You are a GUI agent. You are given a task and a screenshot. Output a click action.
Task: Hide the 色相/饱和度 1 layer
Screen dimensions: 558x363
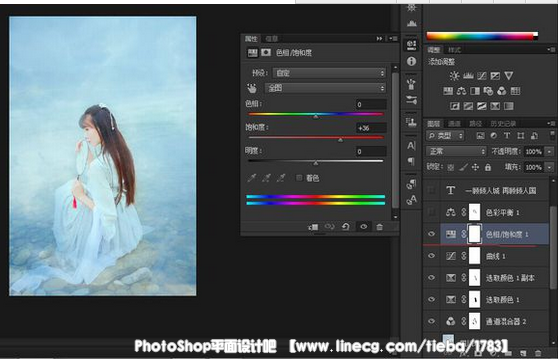[x=431, y=234]
